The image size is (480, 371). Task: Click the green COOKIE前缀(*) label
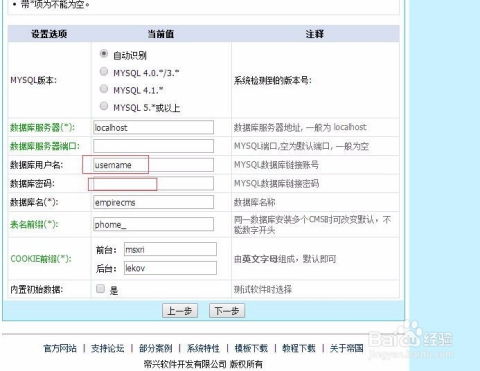click(x=41, y=259)
